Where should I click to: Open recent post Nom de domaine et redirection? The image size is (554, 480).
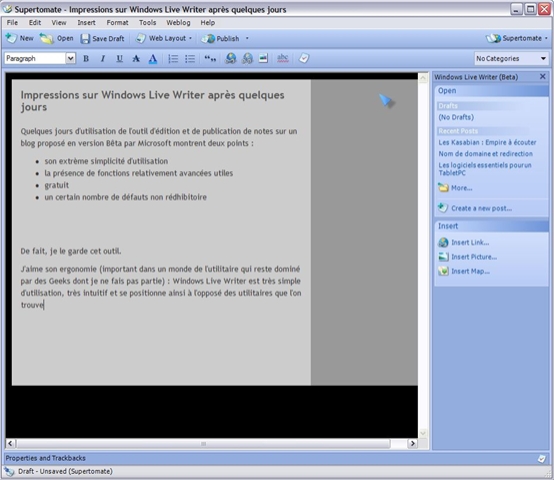(485, 154)
